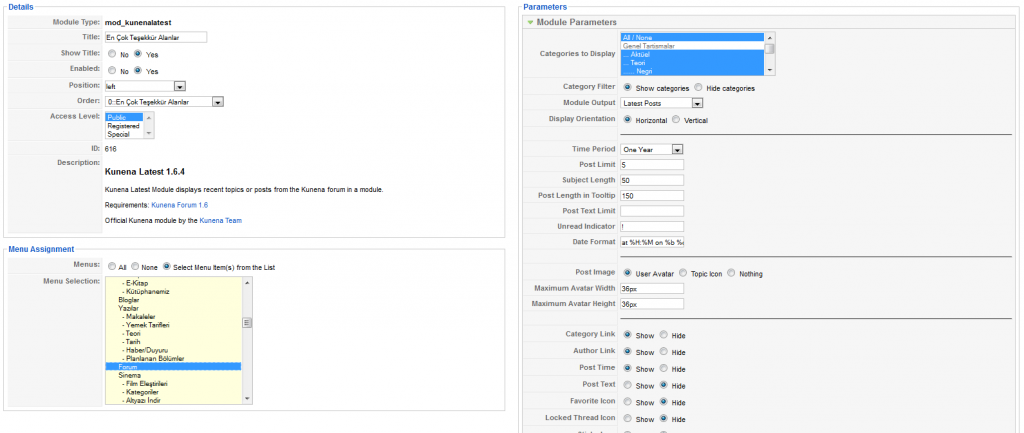Select Menus None radio option
1024x433 pixels.
pyautogui.click(x=135, y=266)
